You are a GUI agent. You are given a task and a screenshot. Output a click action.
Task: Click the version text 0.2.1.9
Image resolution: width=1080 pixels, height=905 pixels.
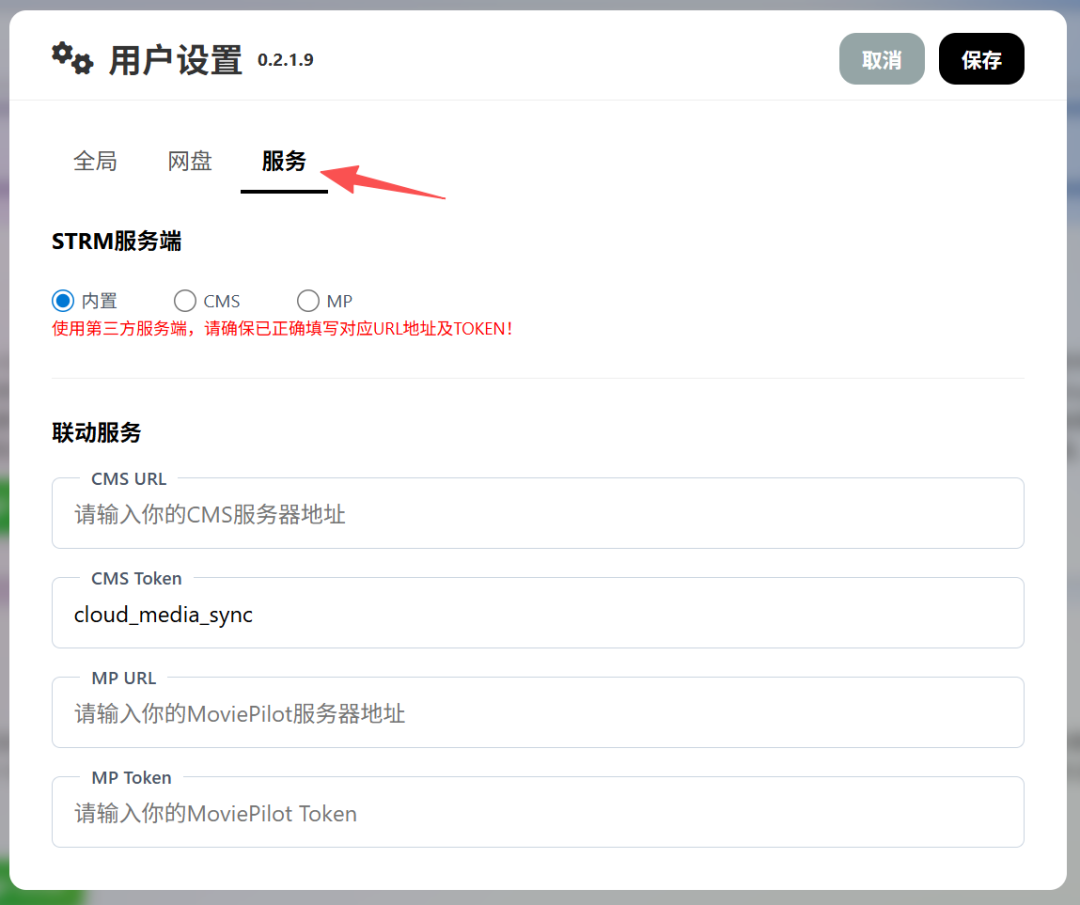(285, 61)
